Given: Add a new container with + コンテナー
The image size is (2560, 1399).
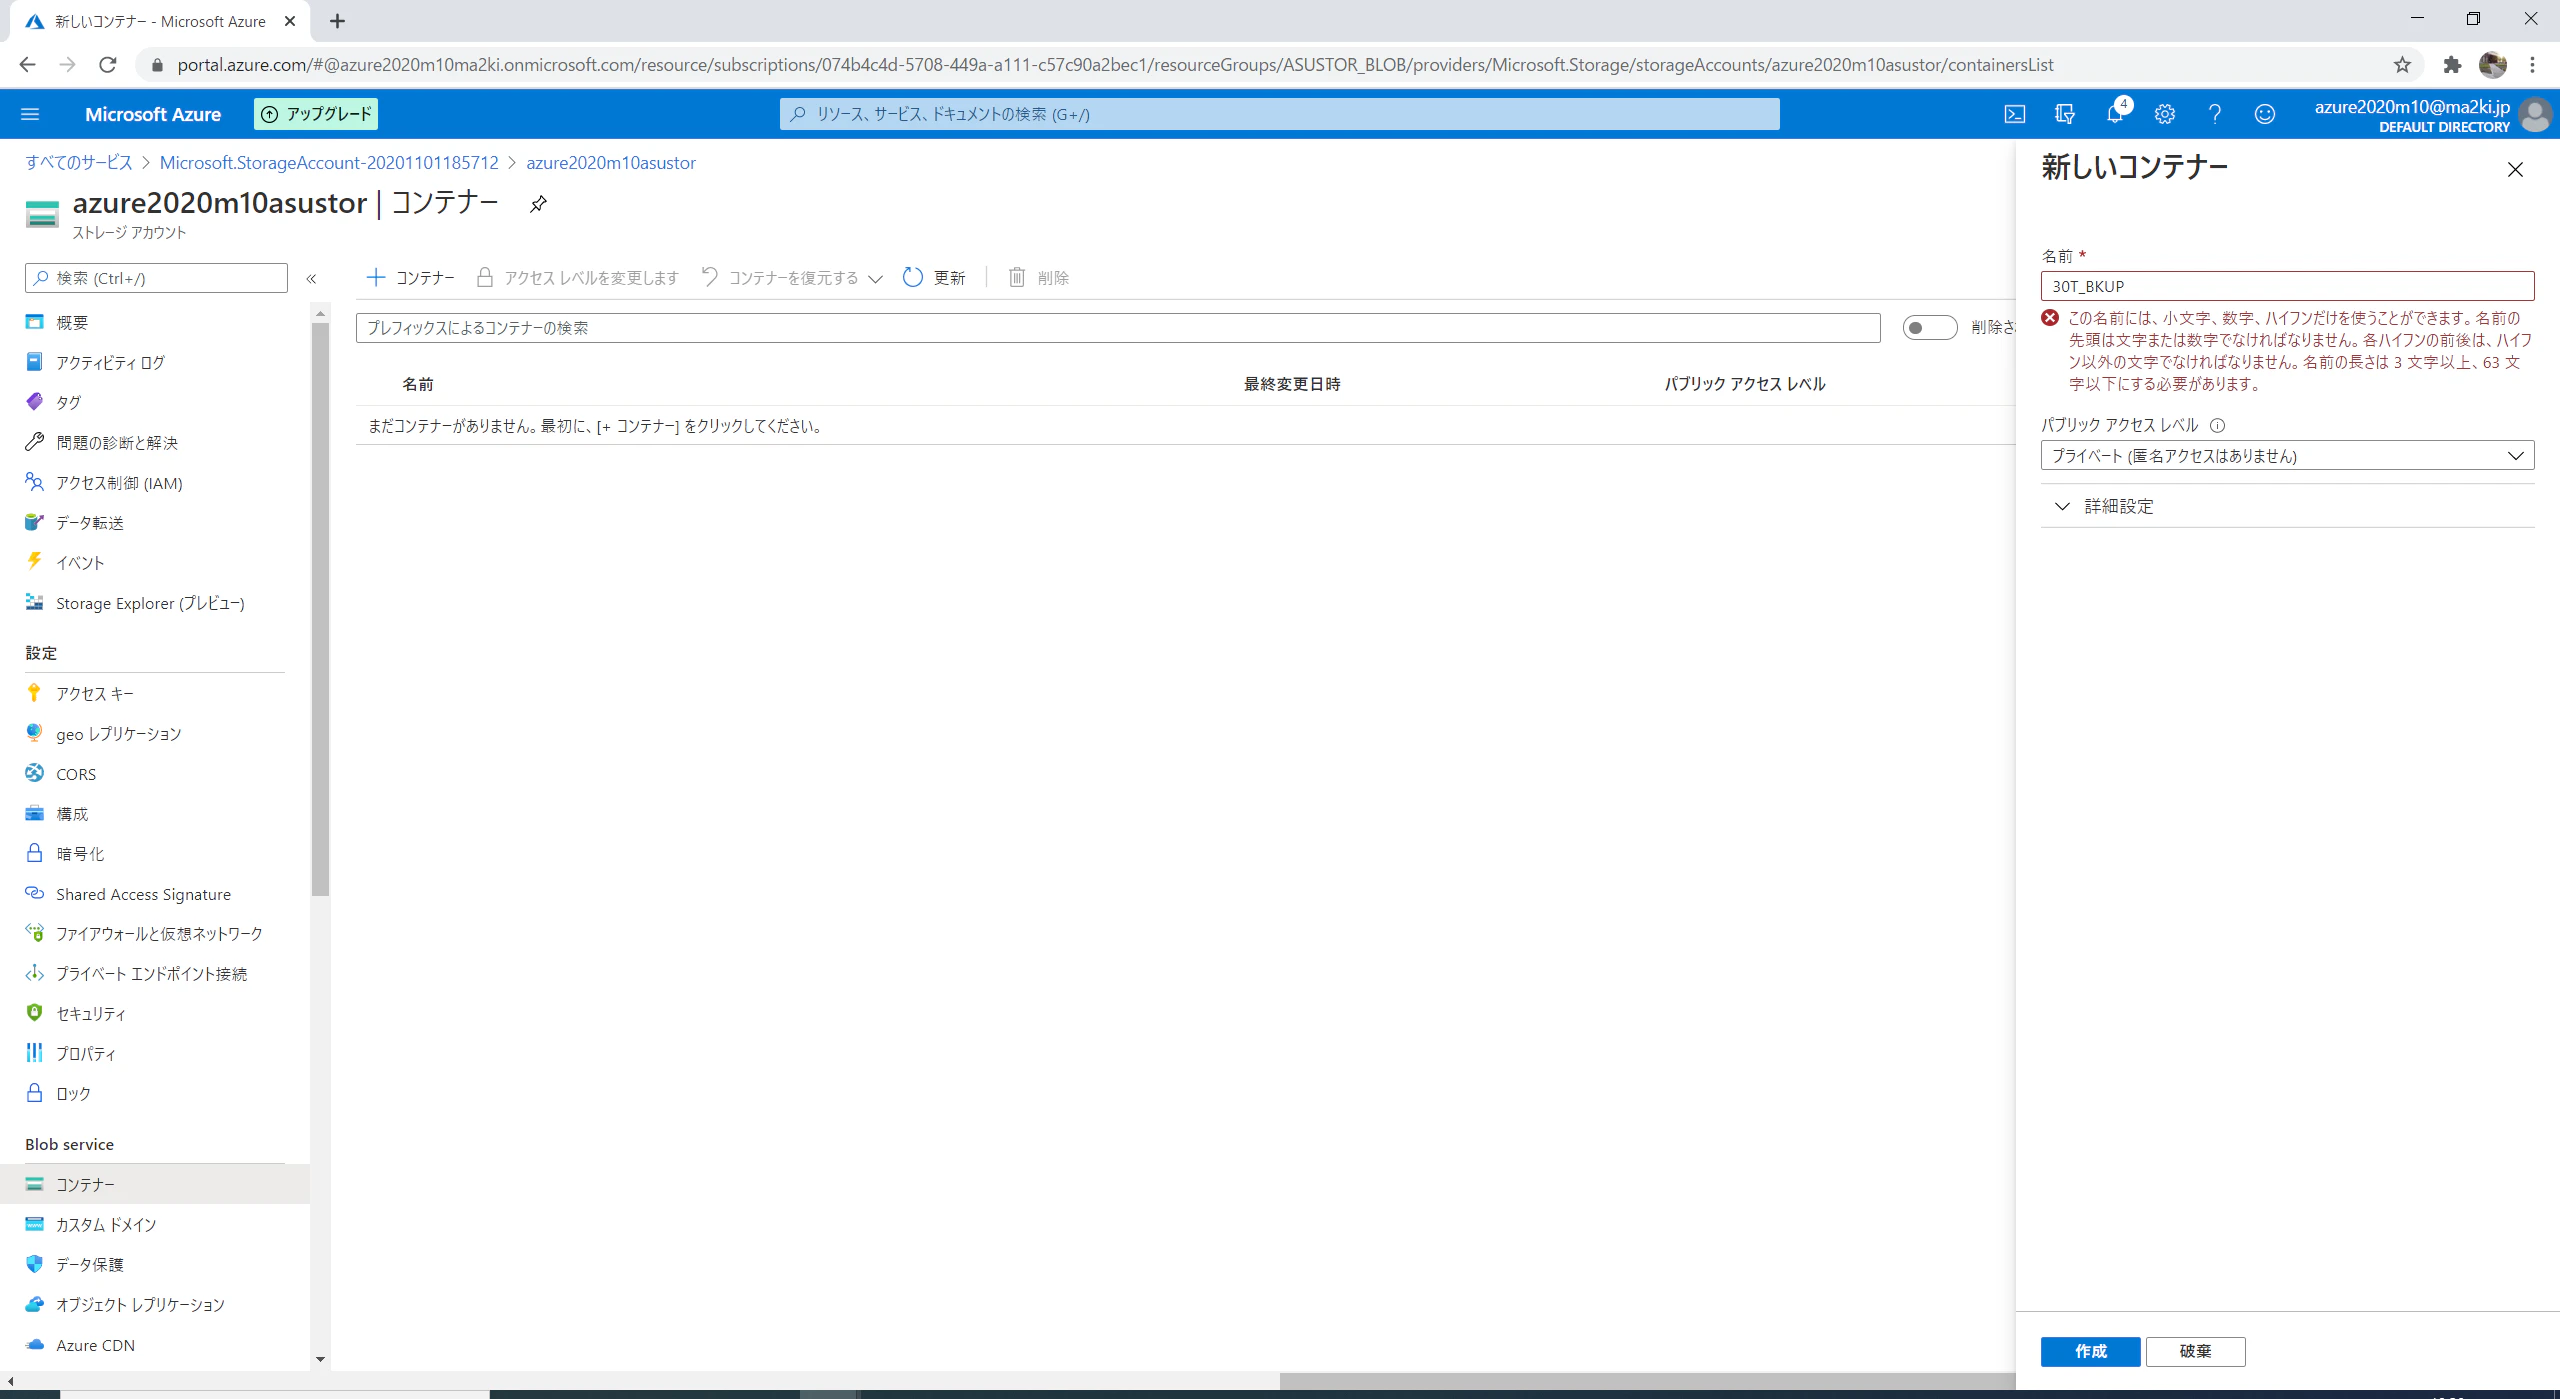Looking at the screenshot, I should pos(411,278).
